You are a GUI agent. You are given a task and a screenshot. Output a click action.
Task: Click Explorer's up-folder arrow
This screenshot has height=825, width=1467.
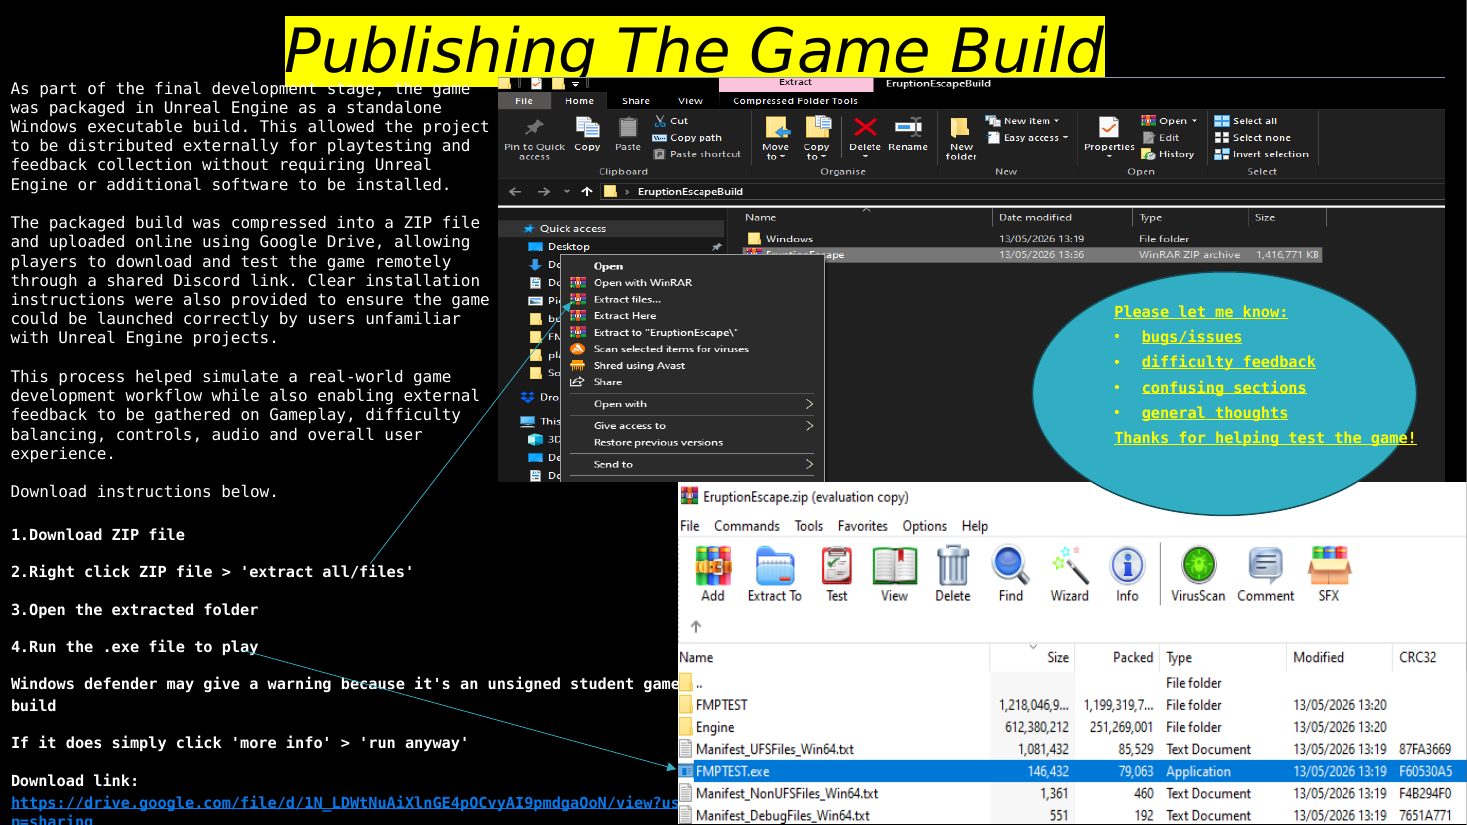pyautogui.click(x=587, y=191)
